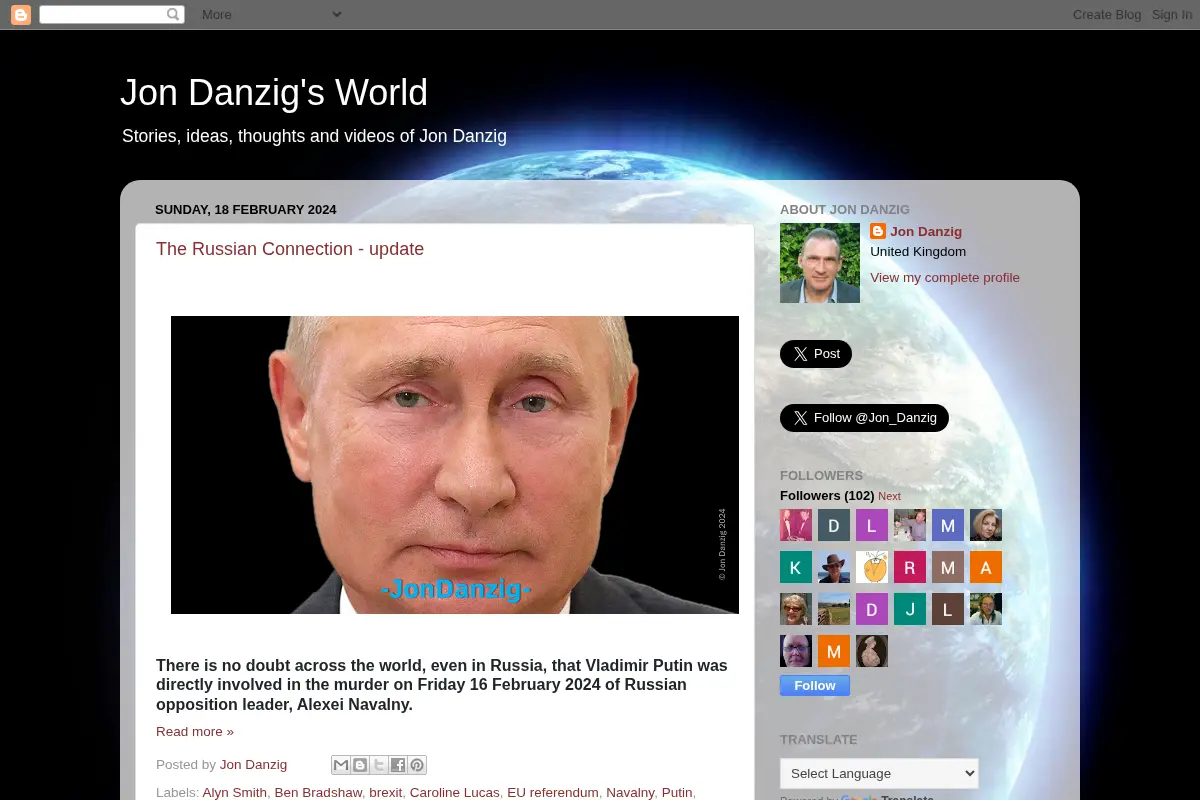Click date header 'Sunday, 18 February 2024'
The image size is (1200, 800).
(246, 209)
